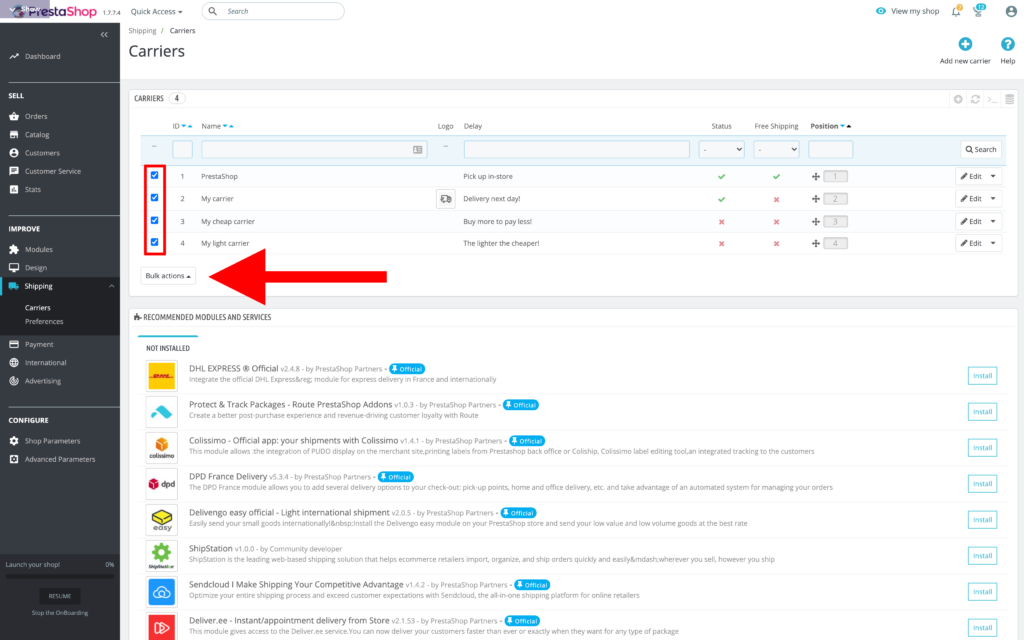Click the add carrier circle icon in panel header
1024x640 pixels.
coord(958,99)
